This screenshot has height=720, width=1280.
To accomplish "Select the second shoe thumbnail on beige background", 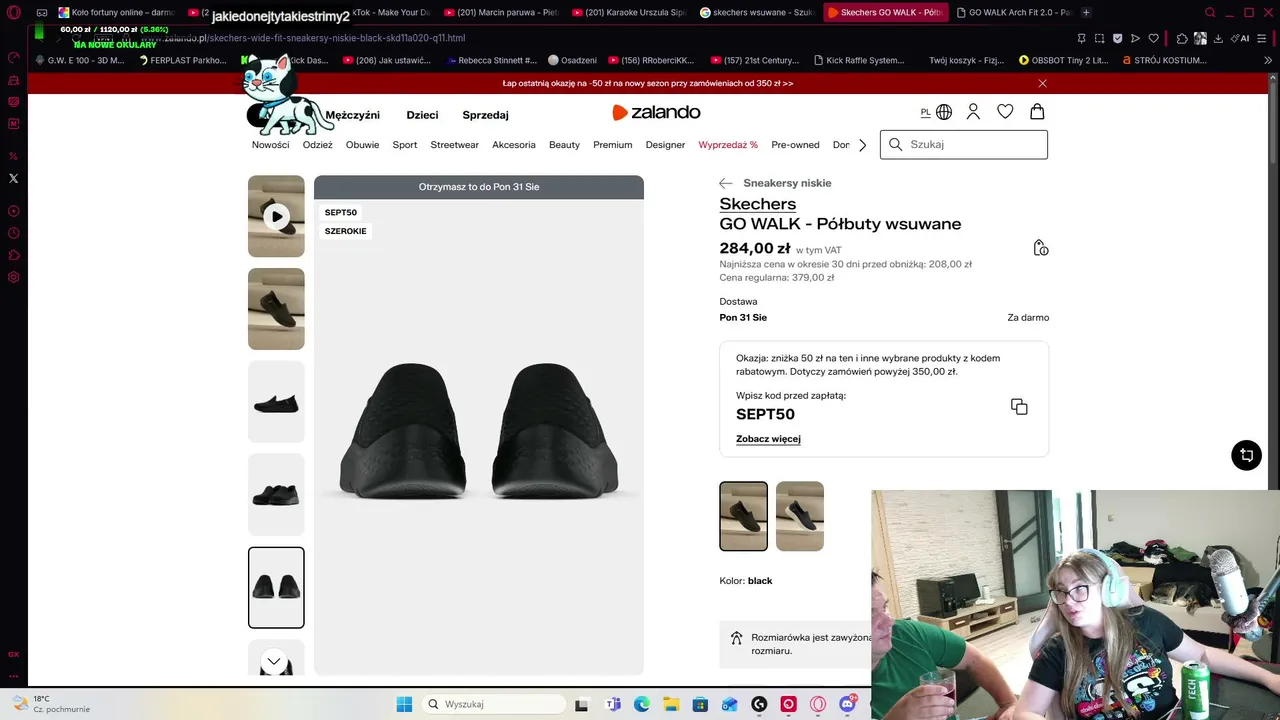I will tap(276, 309).
